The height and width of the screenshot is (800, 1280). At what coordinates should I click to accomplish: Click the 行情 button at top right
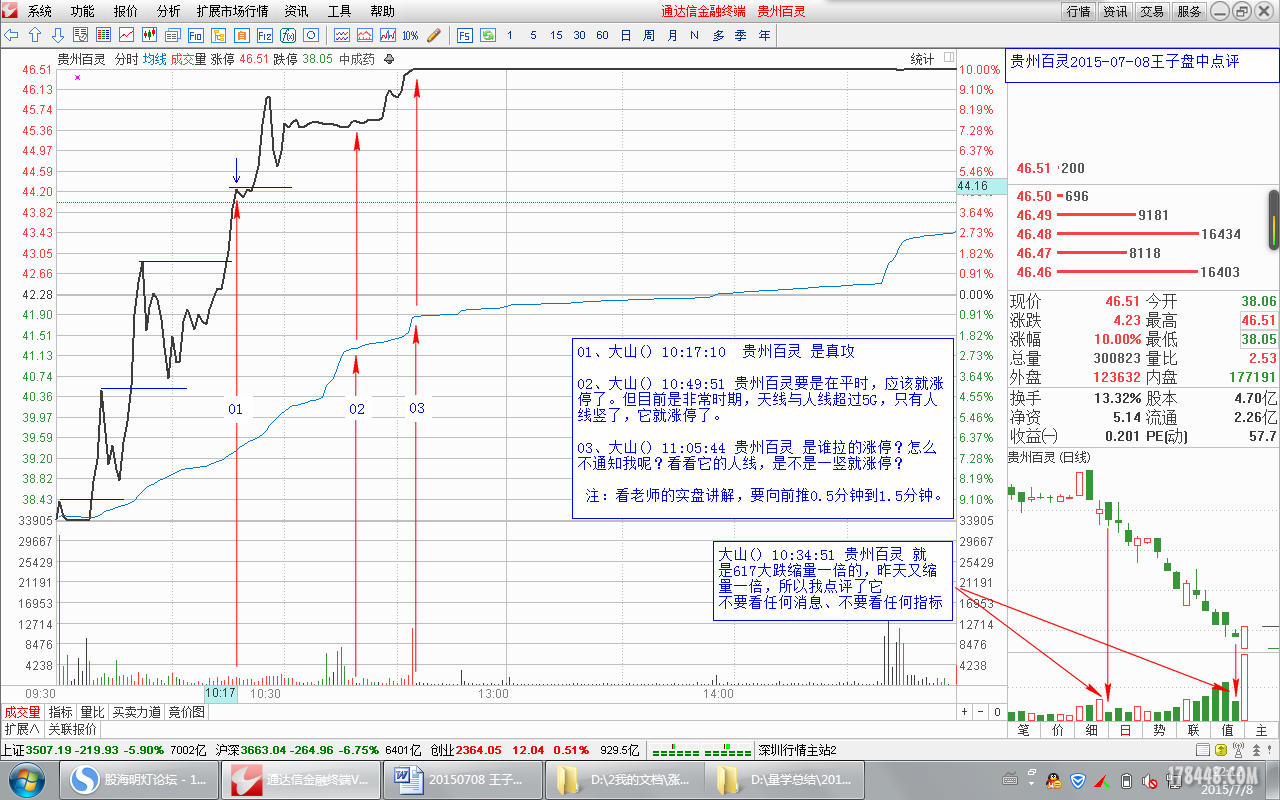click(x=1079, y=11)
